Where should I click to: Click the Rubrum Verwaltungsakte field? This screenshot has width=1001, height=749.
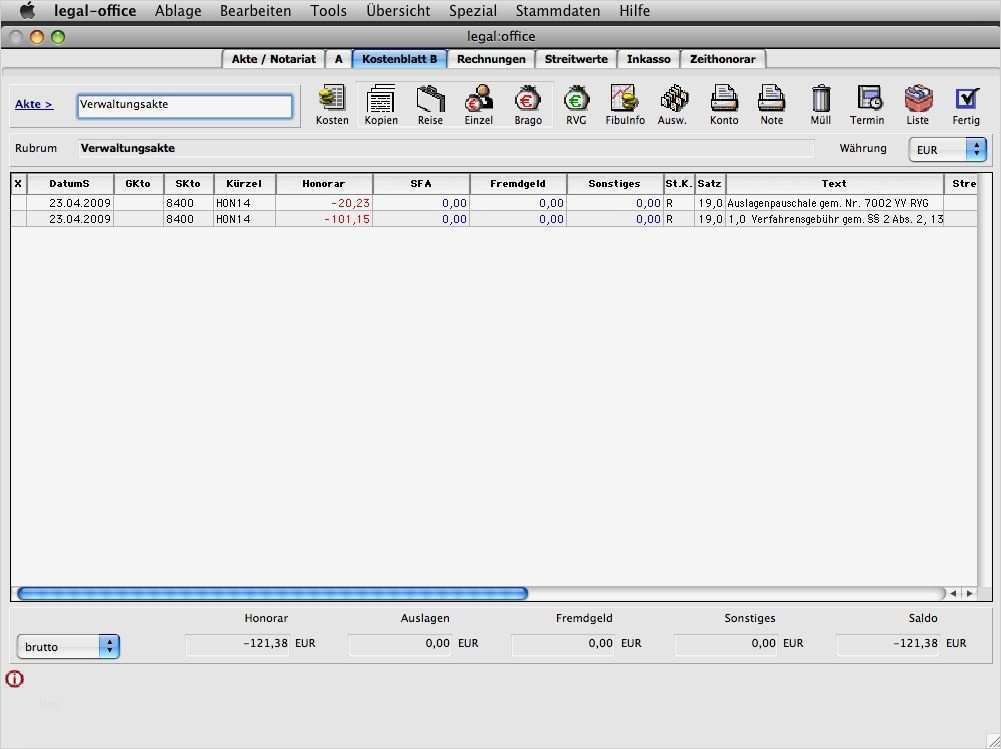click(x=446, y=148)
